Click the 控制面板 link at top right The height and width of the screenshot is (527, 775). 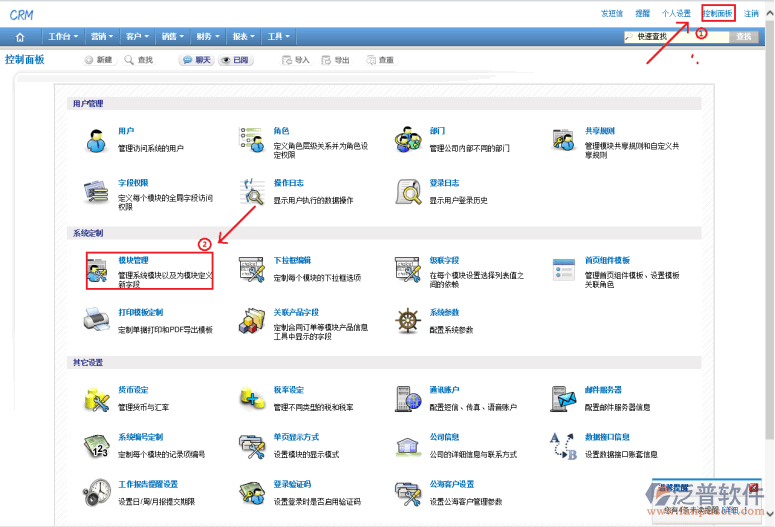pyautogui.click(x=718, y=13)
